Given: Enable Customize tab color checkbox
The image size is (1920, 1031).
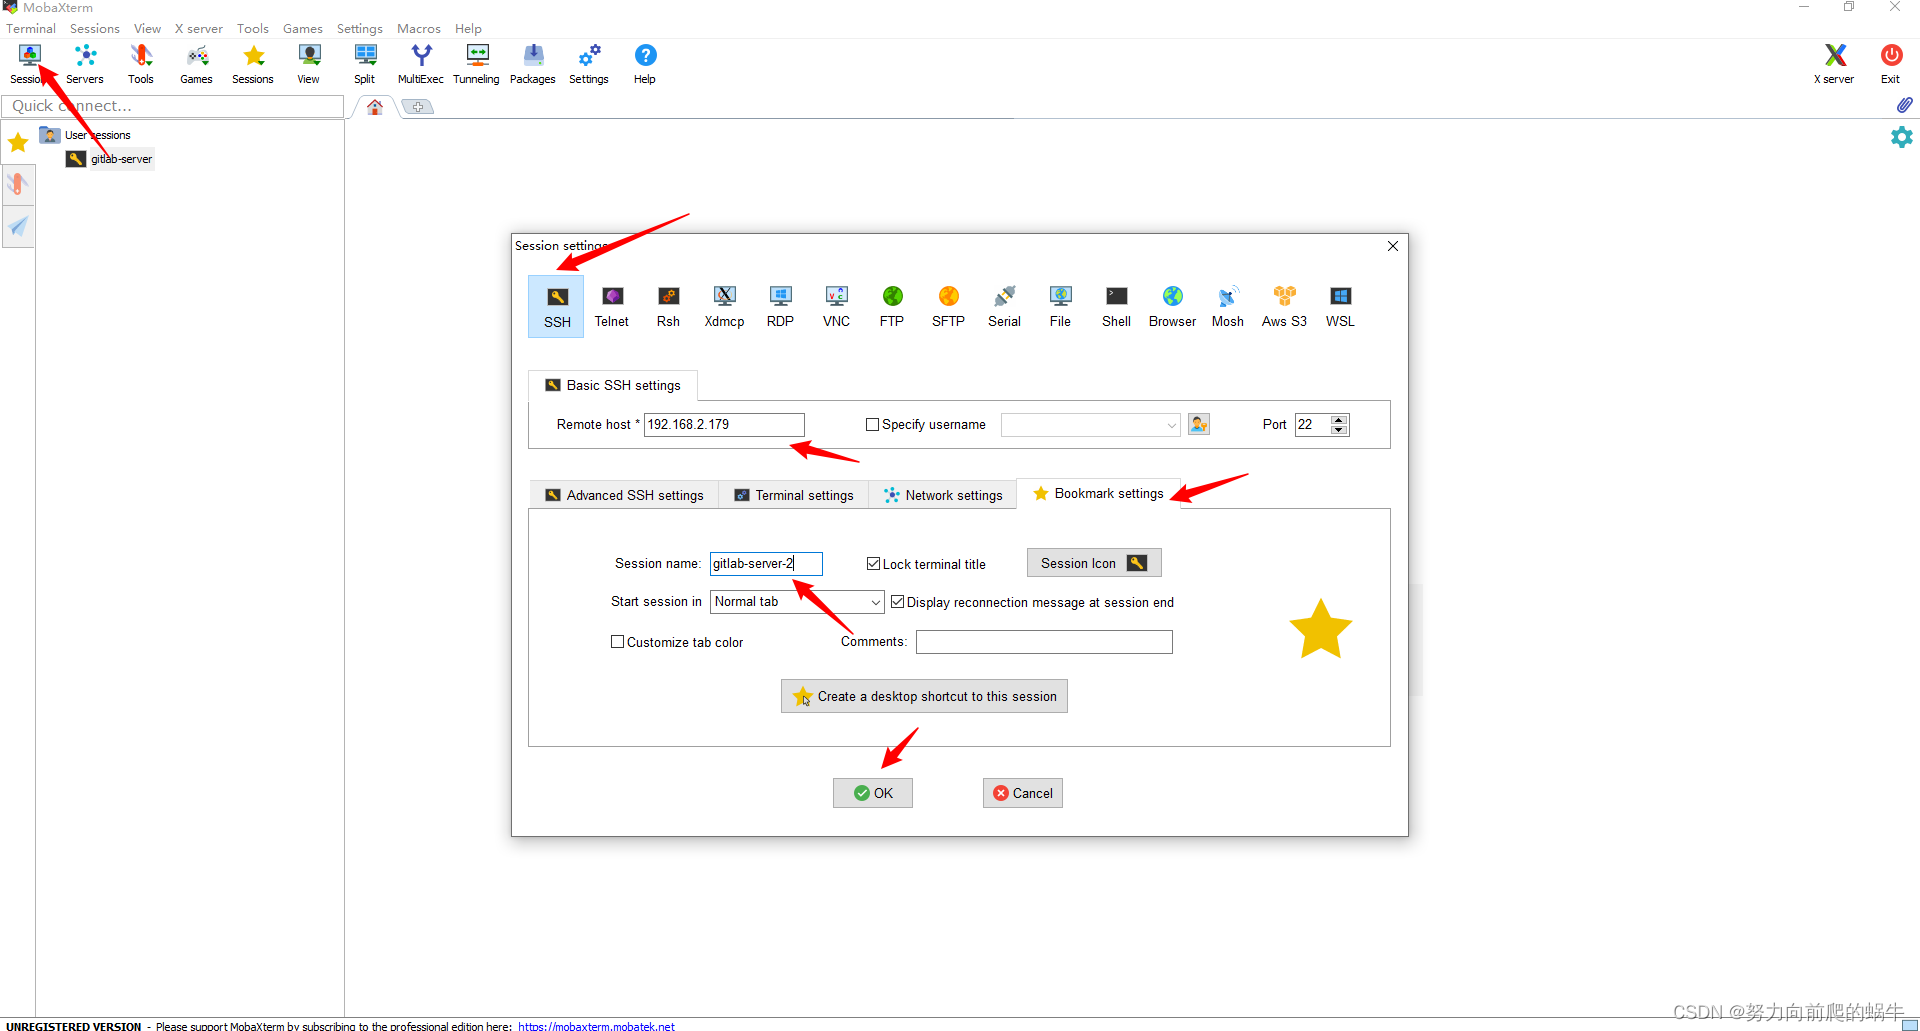Looking at the screenshot, I should point(617,642).
